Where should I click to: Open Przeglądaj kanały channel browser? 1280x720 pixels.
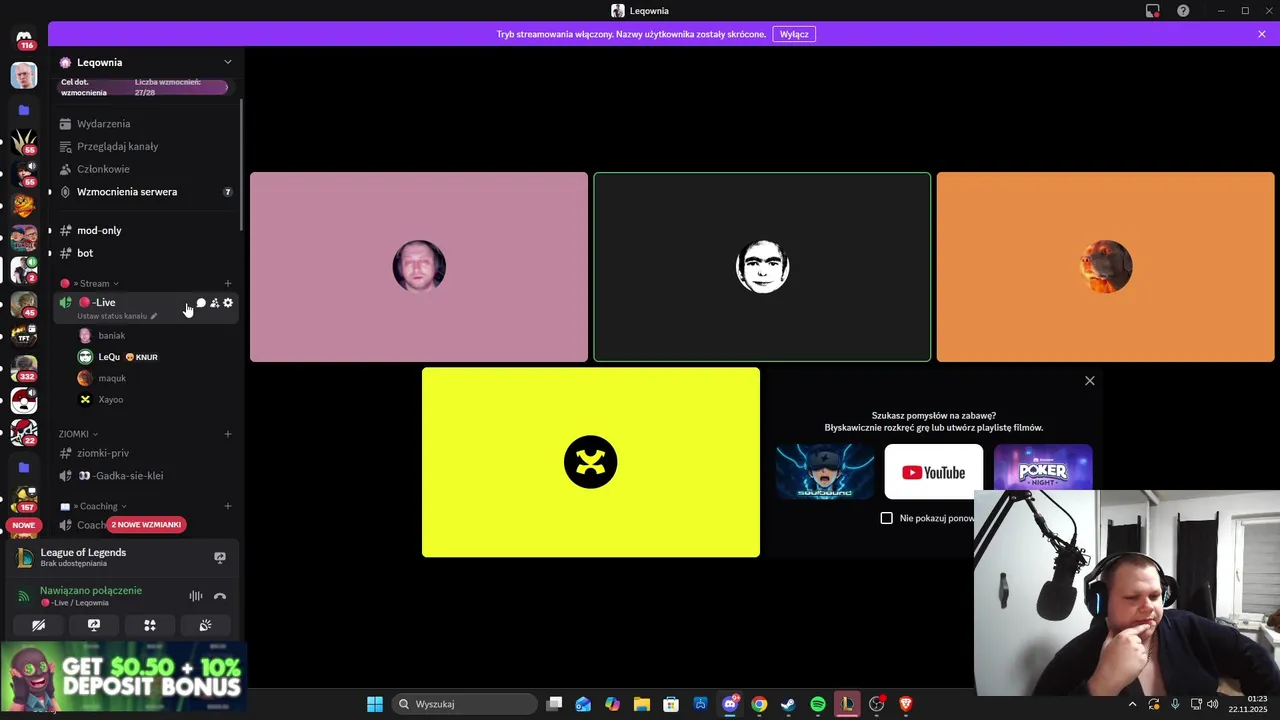145,146
